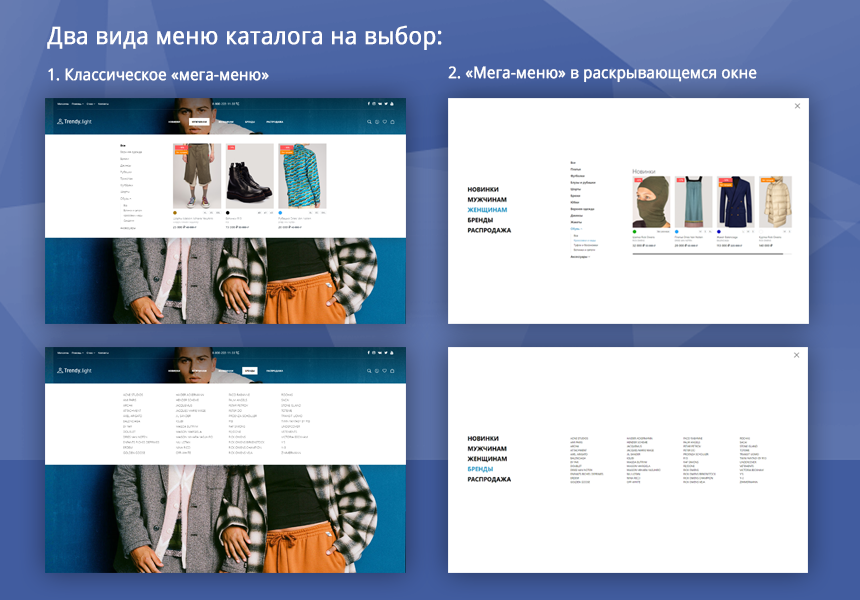The height and width of the screenshot is (600, 860).
Task: Click the Trendy.light logo
Action: tap(74, 121)
